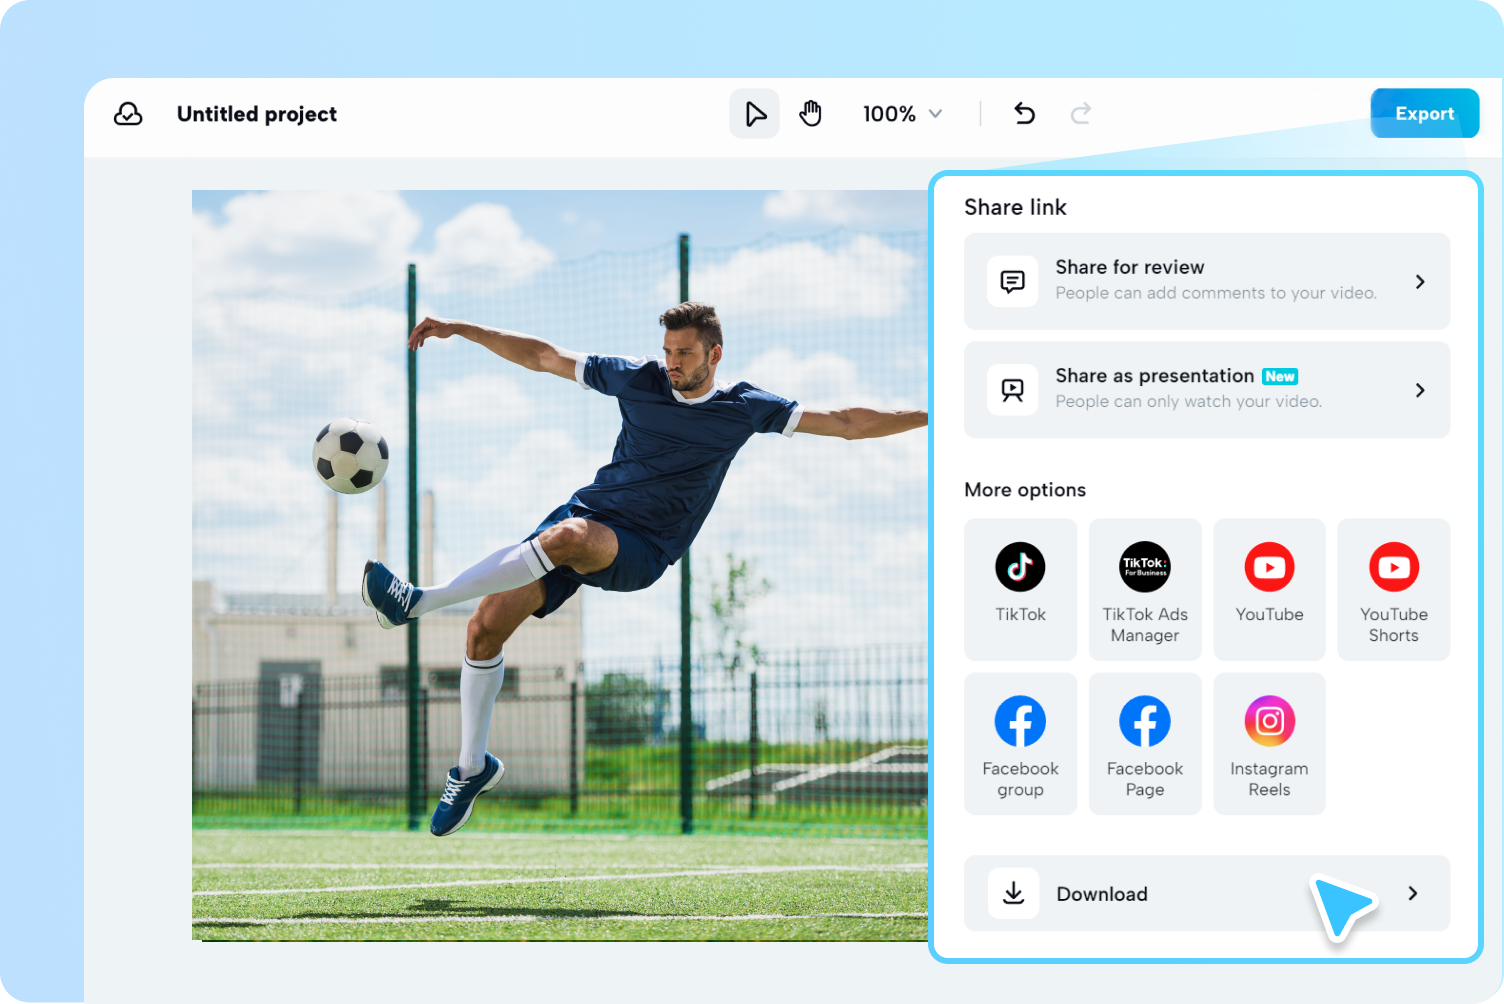The height and width of the screenshot is (1004, 1504).
Task: Redo the last action
Action: [x=1081, y=113]
